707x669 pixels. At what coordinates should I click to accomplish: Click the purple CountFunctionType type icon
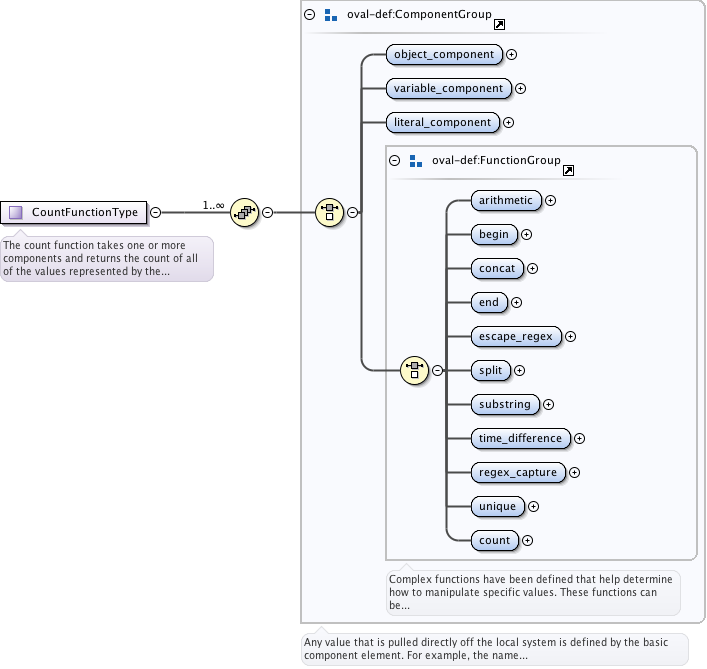coord(16,212)
